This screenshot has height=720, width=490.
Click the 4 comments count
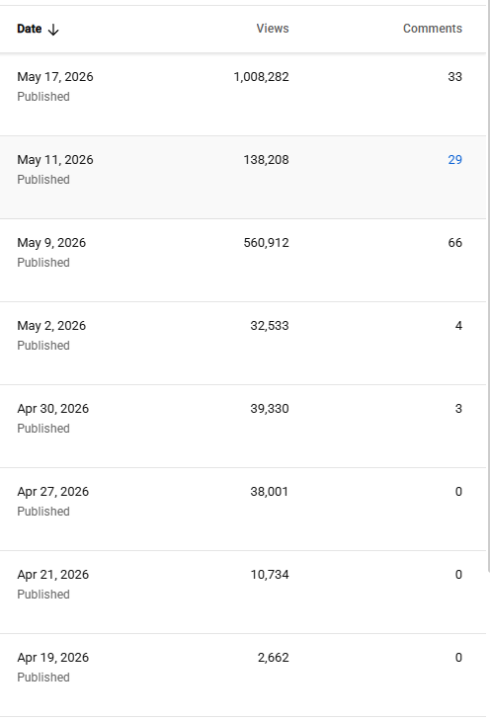click(x=458, y=326)
